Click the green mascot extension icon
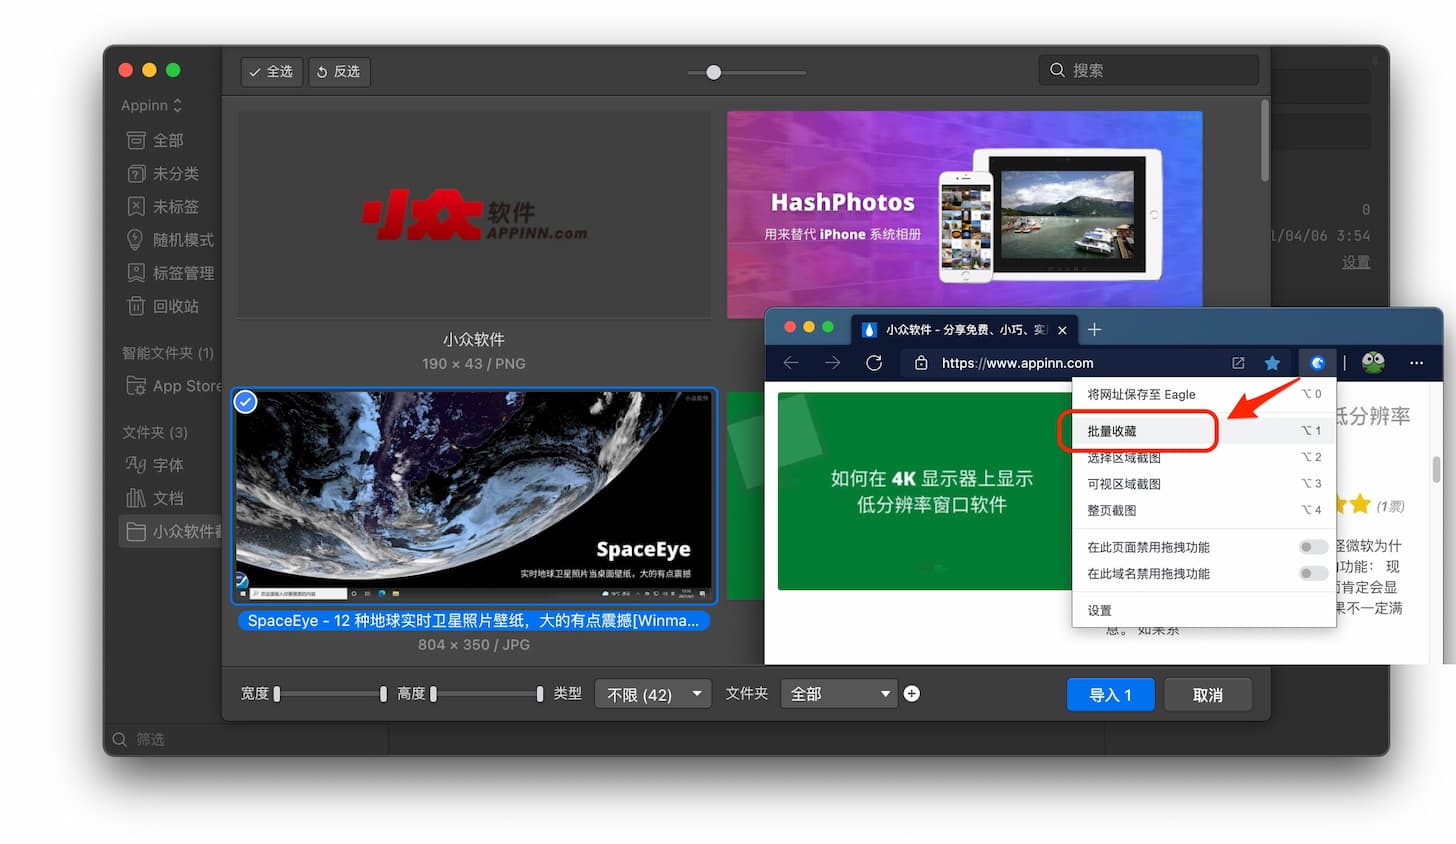The width and height of the screenshot is (1456, 844). (1372, 363)
